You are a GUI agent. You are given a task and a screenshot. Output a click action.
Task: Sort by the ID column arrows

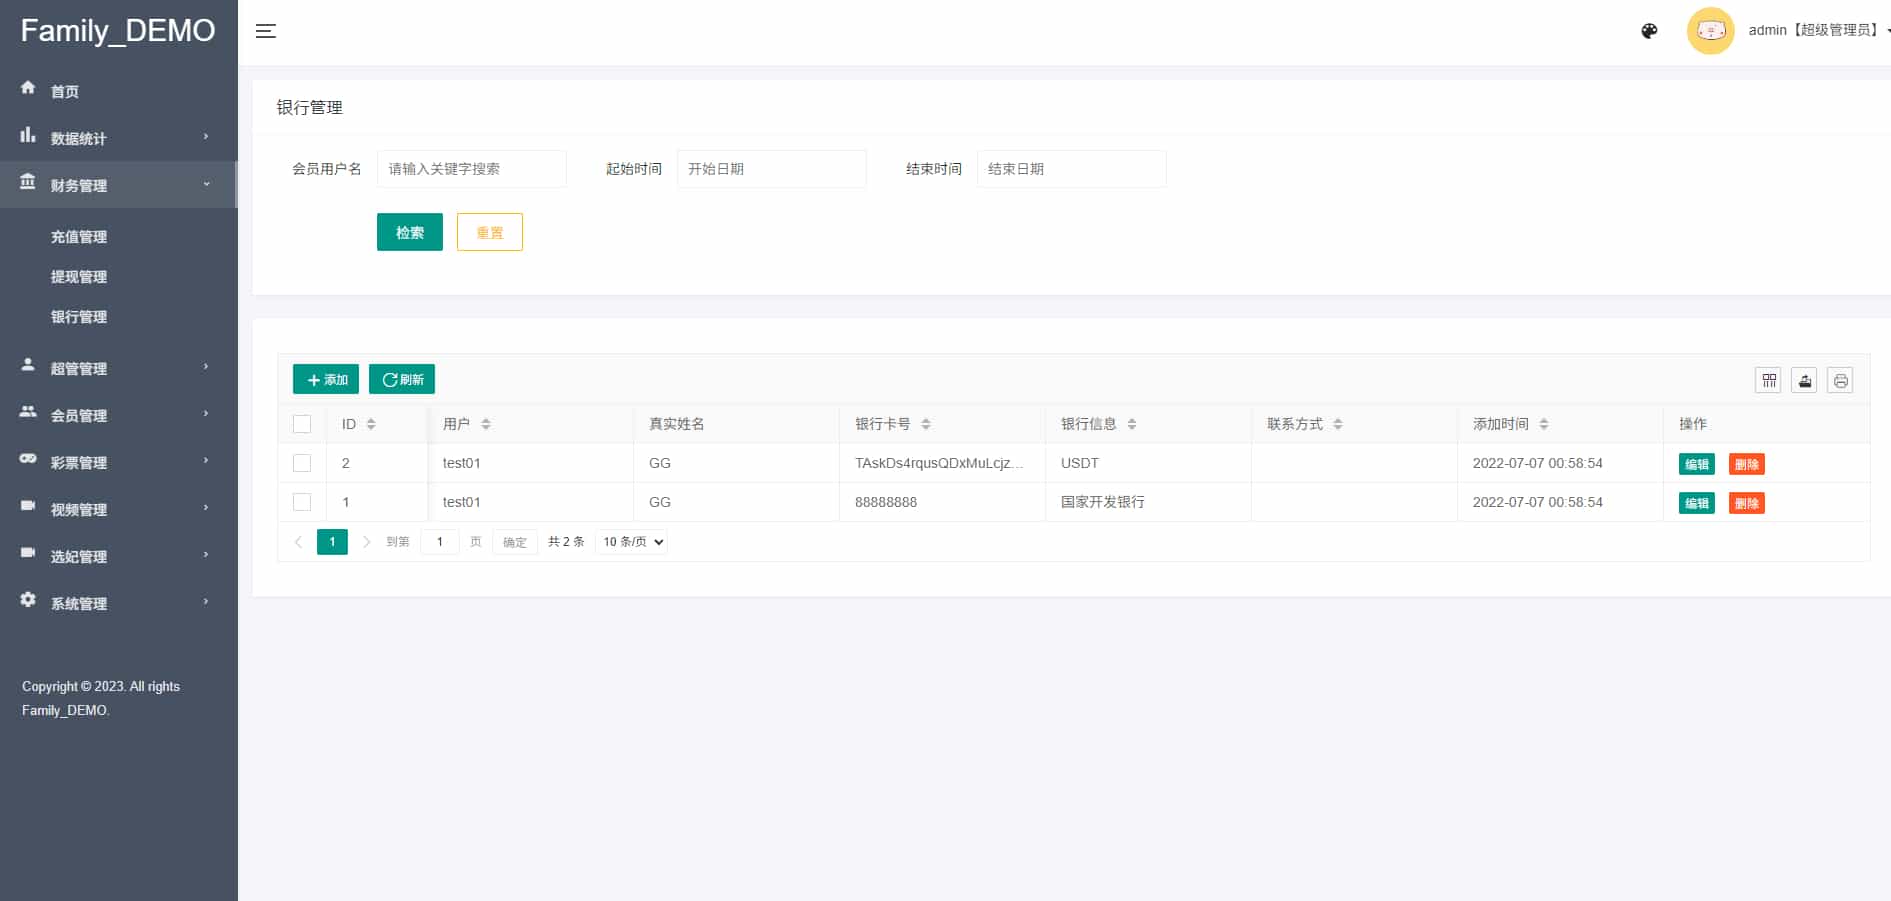pyautogui.click(x=371, y=424)
